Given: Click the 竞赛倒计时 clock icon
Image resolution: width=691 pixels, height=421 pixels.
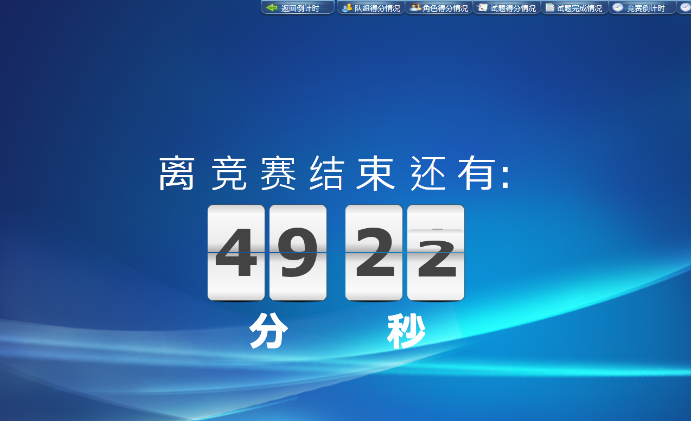Looking at the screenshot, I should click(x=618, y=8).
